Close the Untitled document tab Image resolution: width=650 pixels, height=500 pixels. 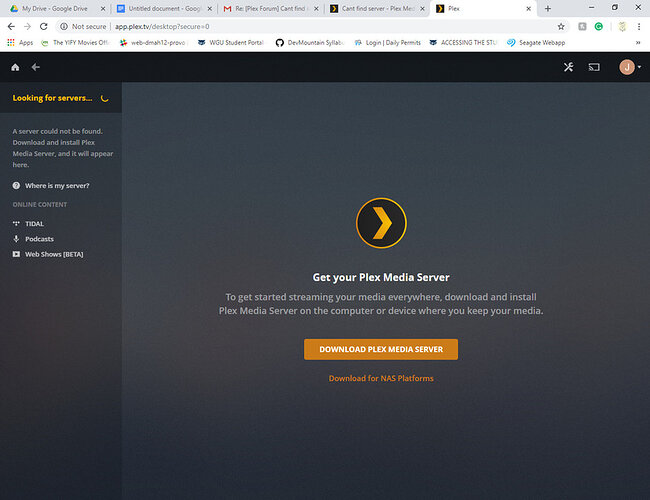click(210, 9)
